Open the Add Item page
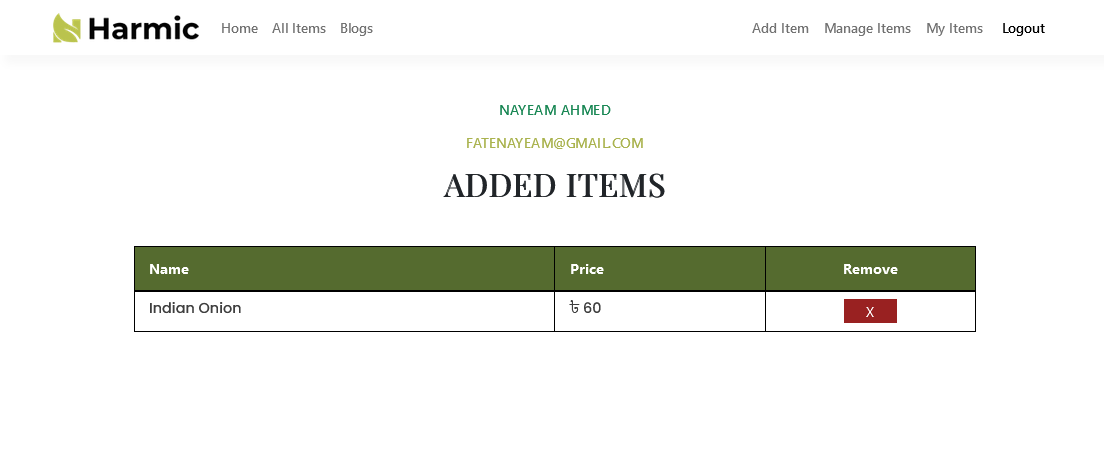Viewport: 1104px width, 466px height. [x=780, y=28]
